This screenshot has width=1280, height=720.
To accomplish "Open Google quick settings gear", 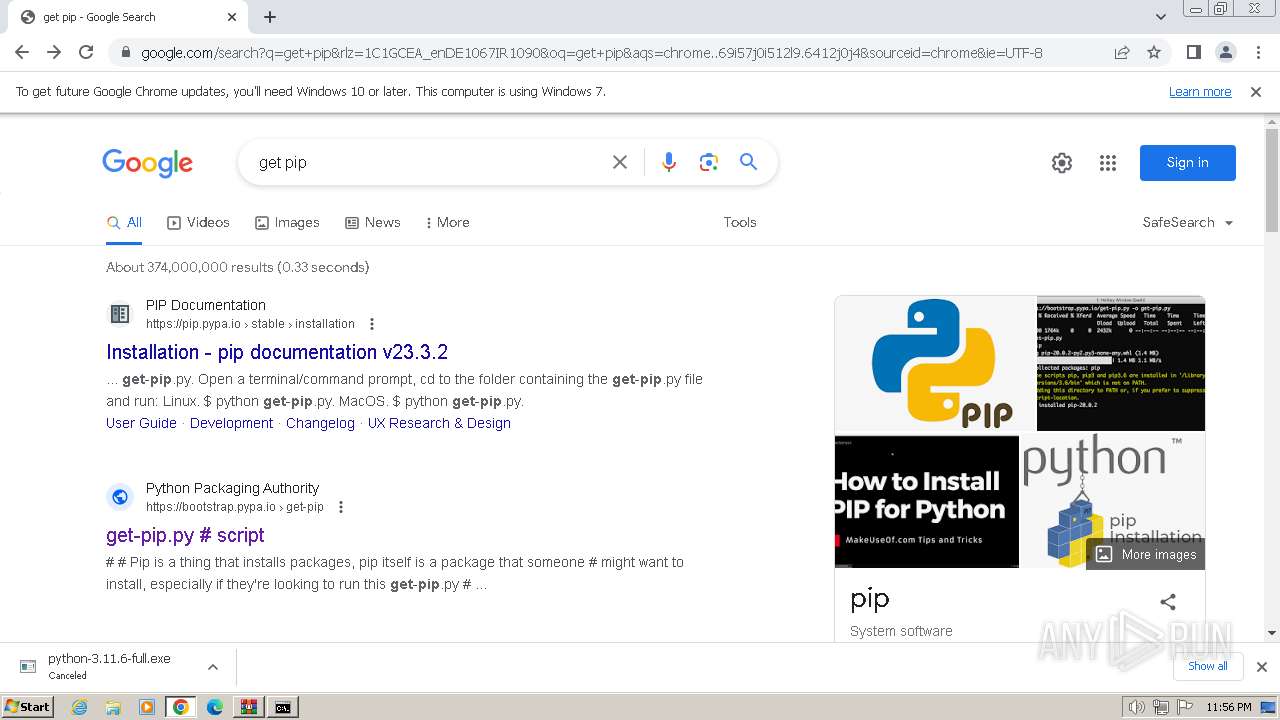I will (x=1062, y=163).
